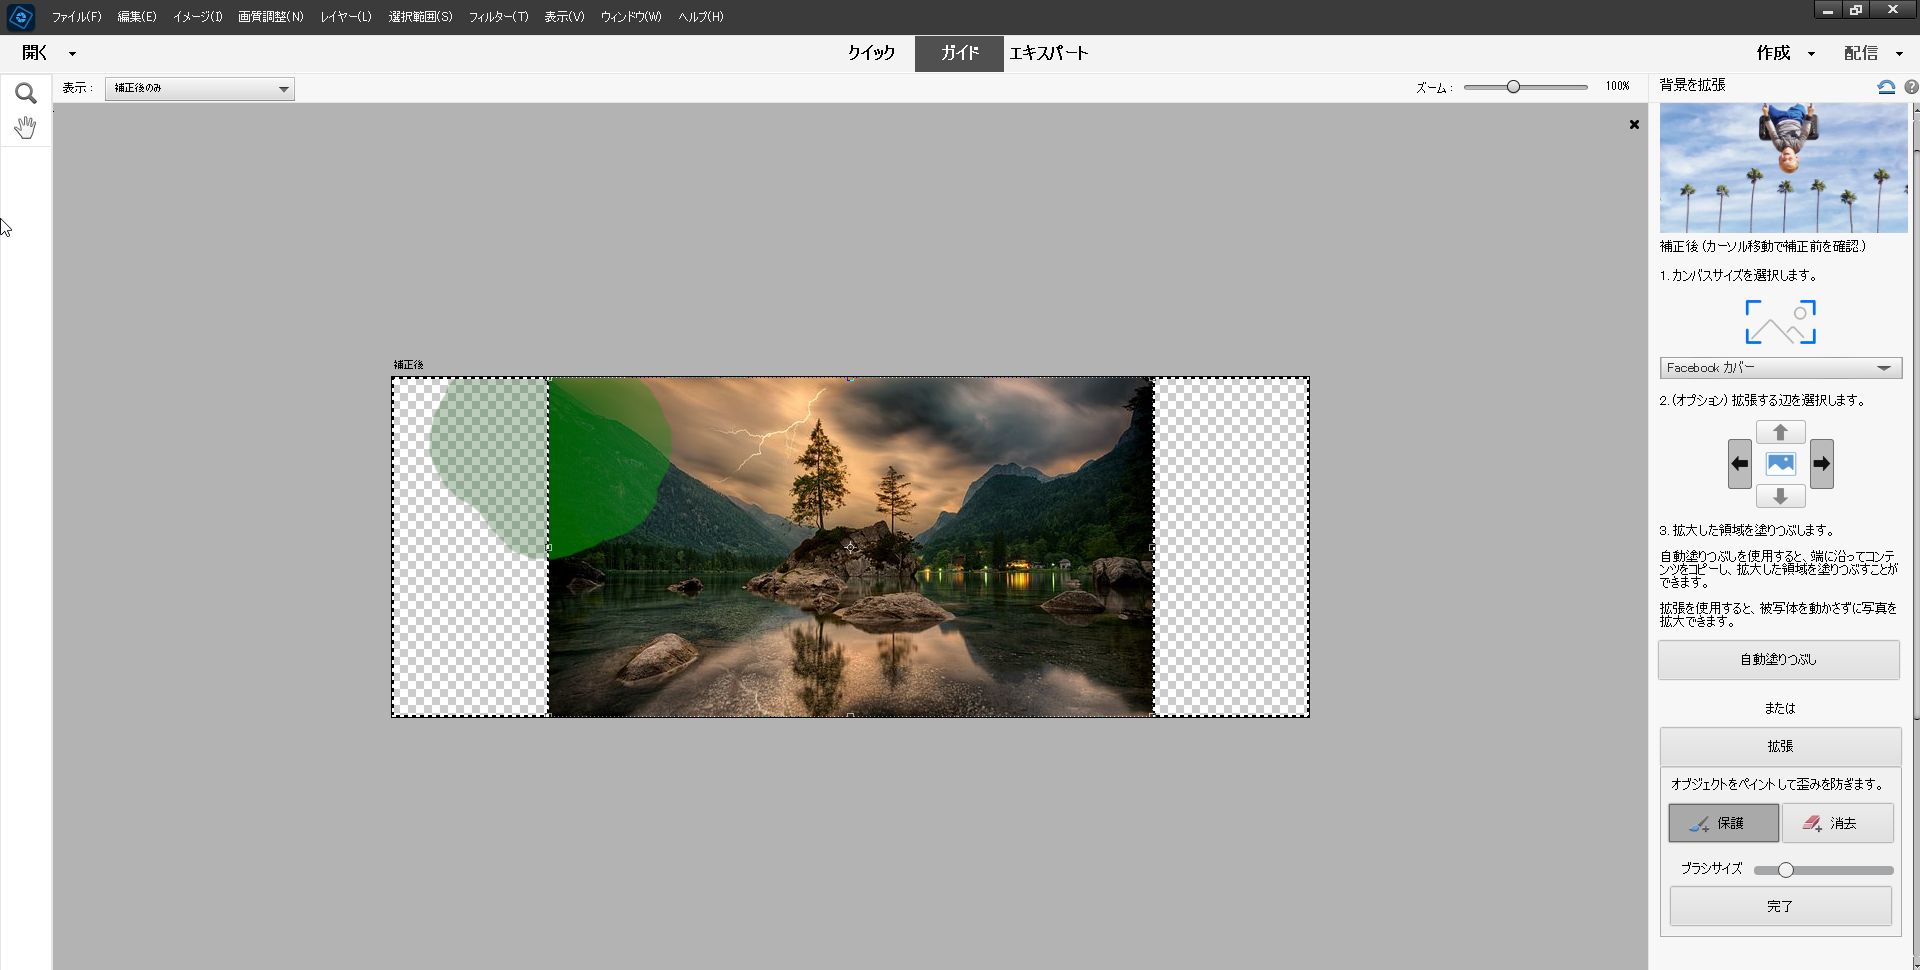Click the 拡張 extend button
The image size is (1920, 970).
(x=1780, y=746)
